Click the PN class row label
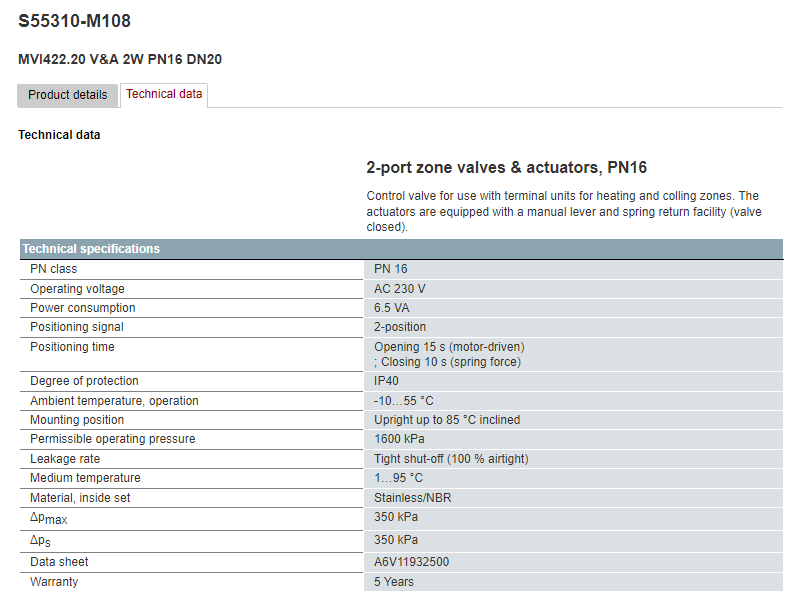 (x=53, y=269)
